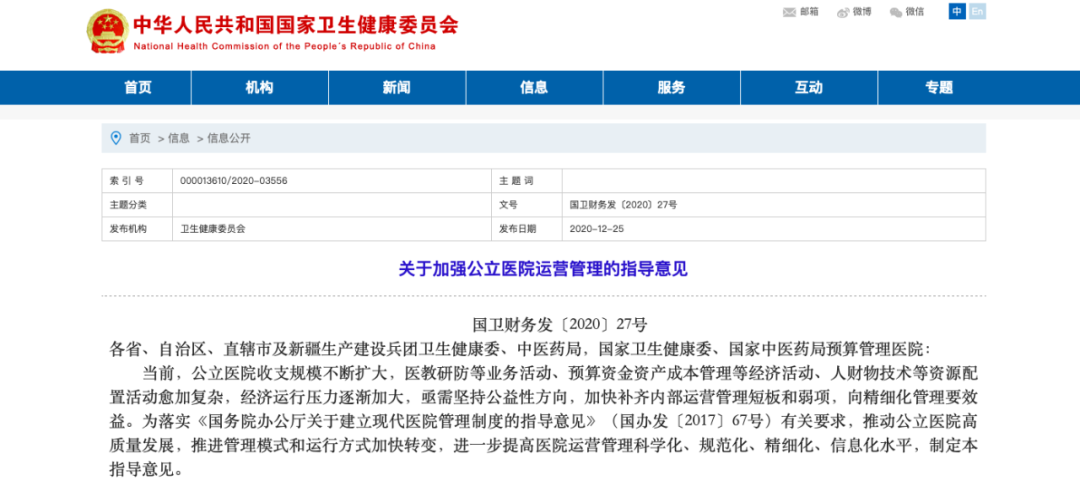Click the 文号 label cell

(x=526, y=205)
